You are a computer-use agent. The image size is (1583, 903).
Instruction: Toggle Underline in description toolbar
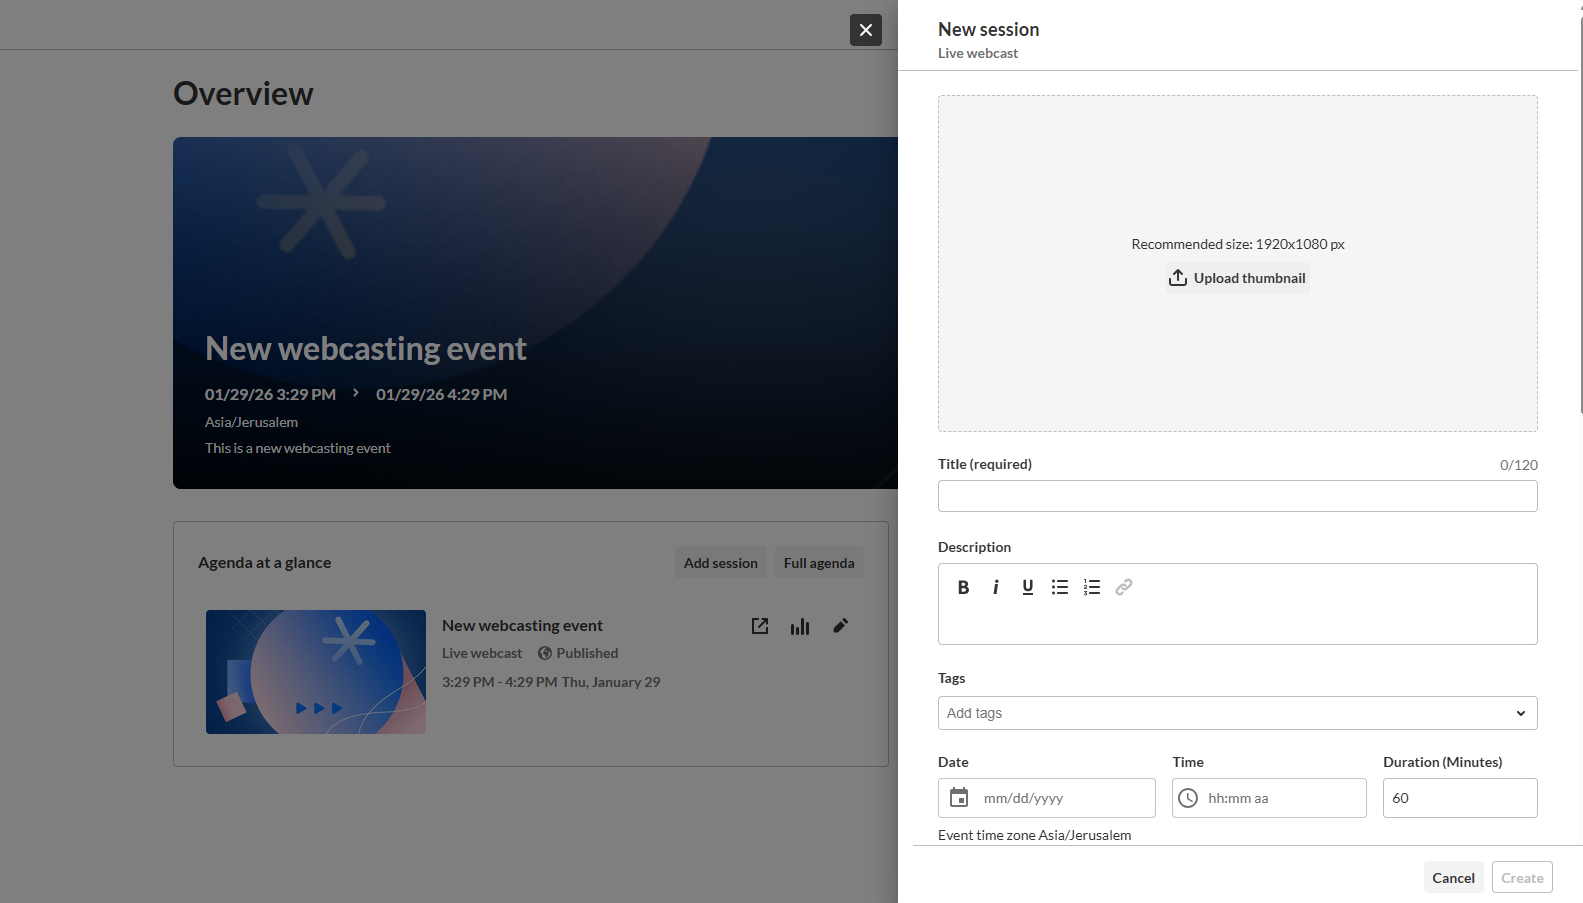click(1027, 587)
